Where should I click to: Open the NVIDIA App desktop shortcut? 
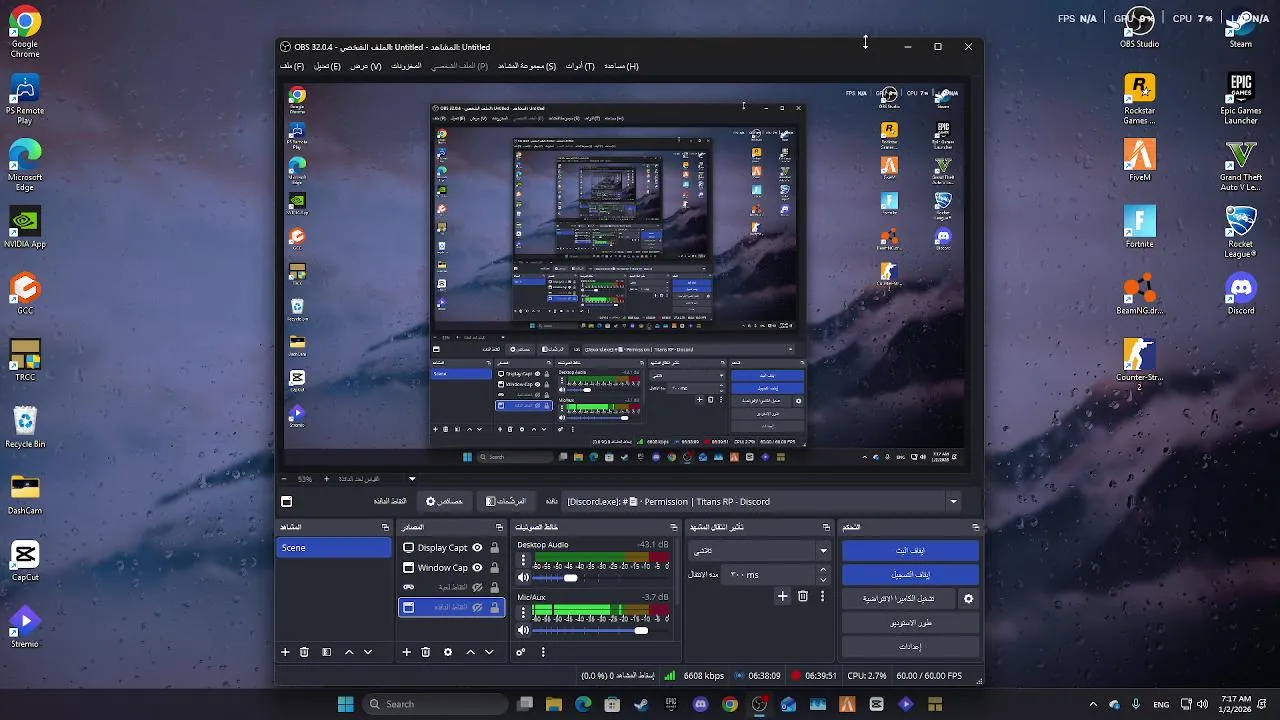25,227
